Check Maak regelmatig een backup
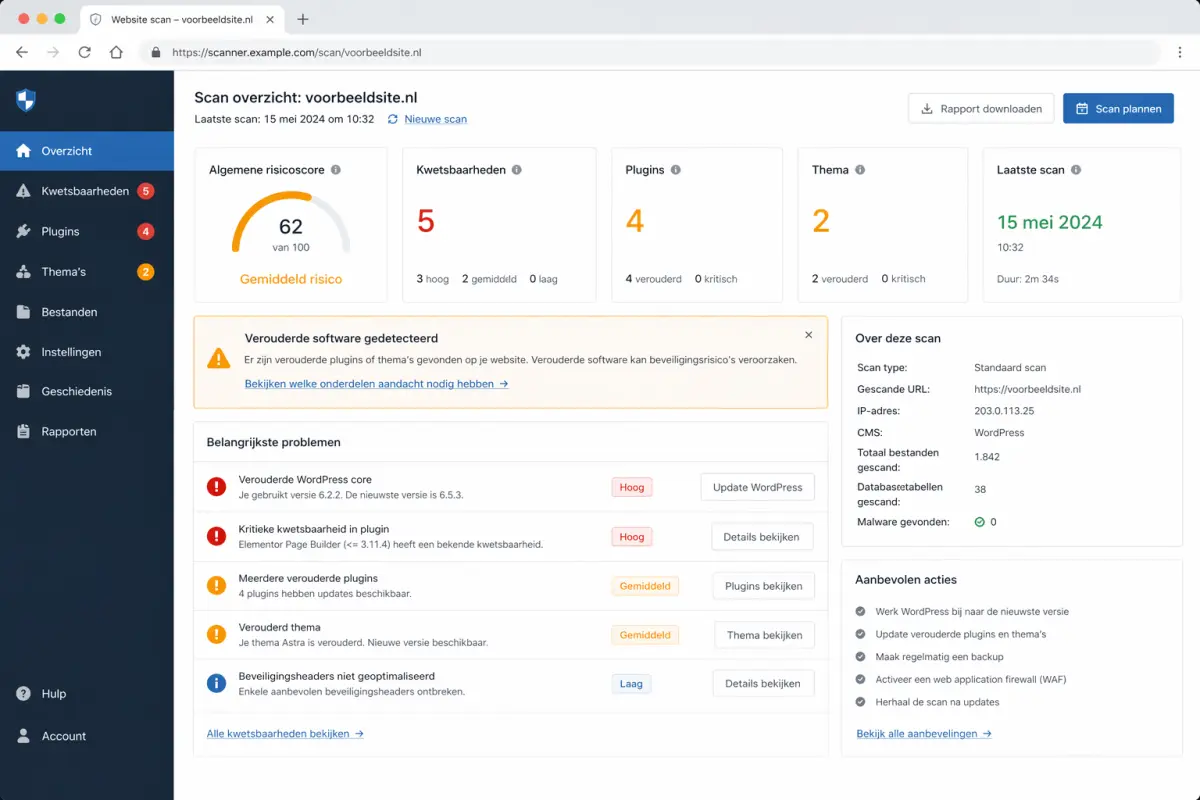Image resolution: width=1200 pixels, height=800 pixels. coord(861,657)
